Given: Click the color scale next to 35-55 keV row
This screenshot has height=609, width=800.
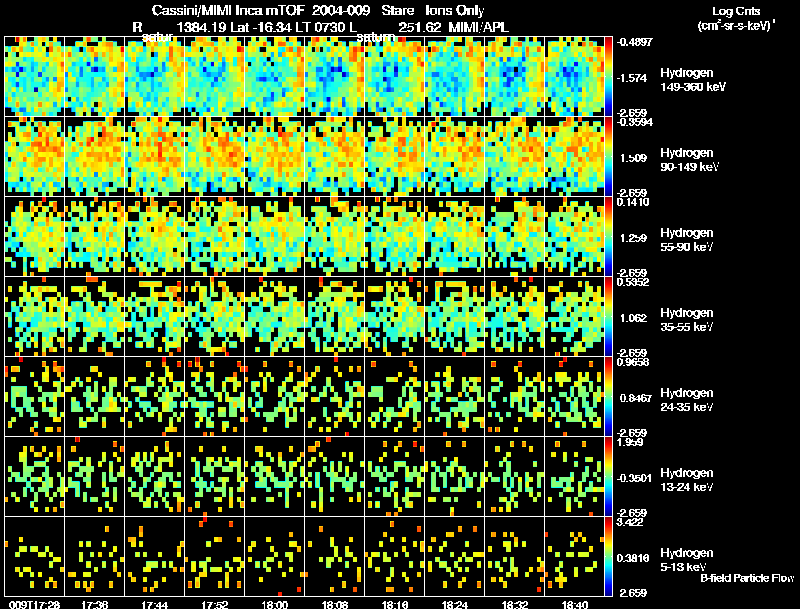Looking at the screenshot, I should pyautogui.click(x=608, y=316).
